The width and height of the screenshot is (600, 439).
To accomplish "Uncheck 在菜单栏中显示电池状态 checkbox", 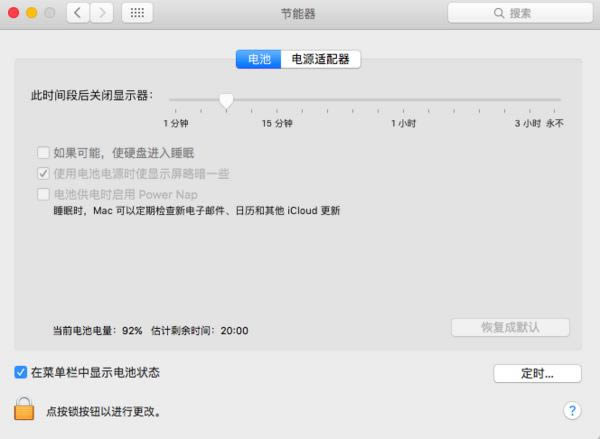I will click(21, 372).
